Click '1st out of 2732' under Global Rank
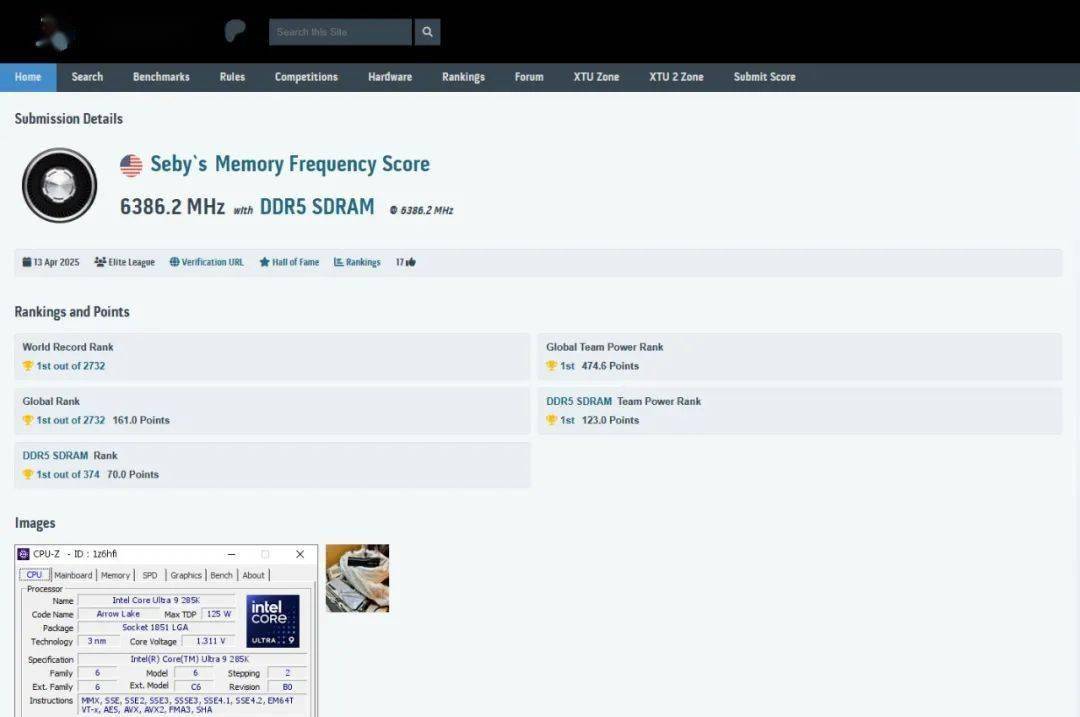 tap(71, 420)
